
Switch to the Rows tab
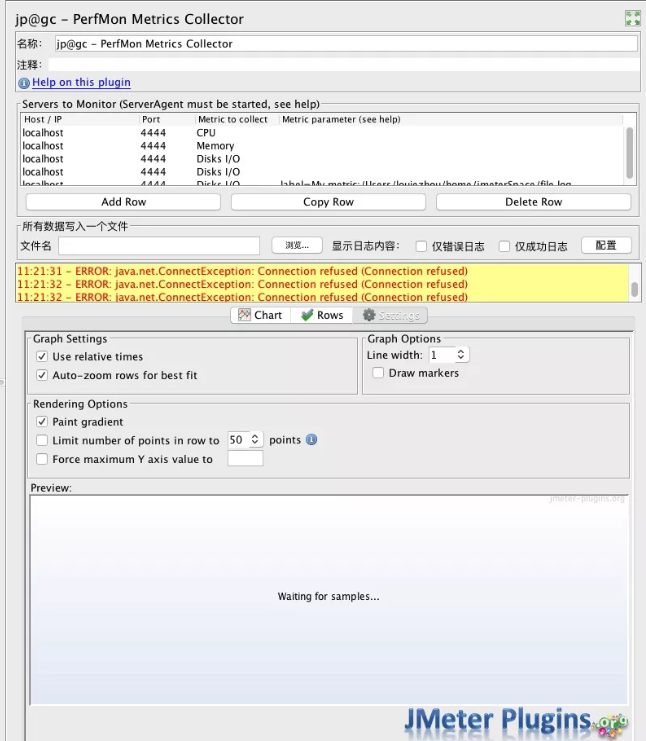click(x=322, y=315)
